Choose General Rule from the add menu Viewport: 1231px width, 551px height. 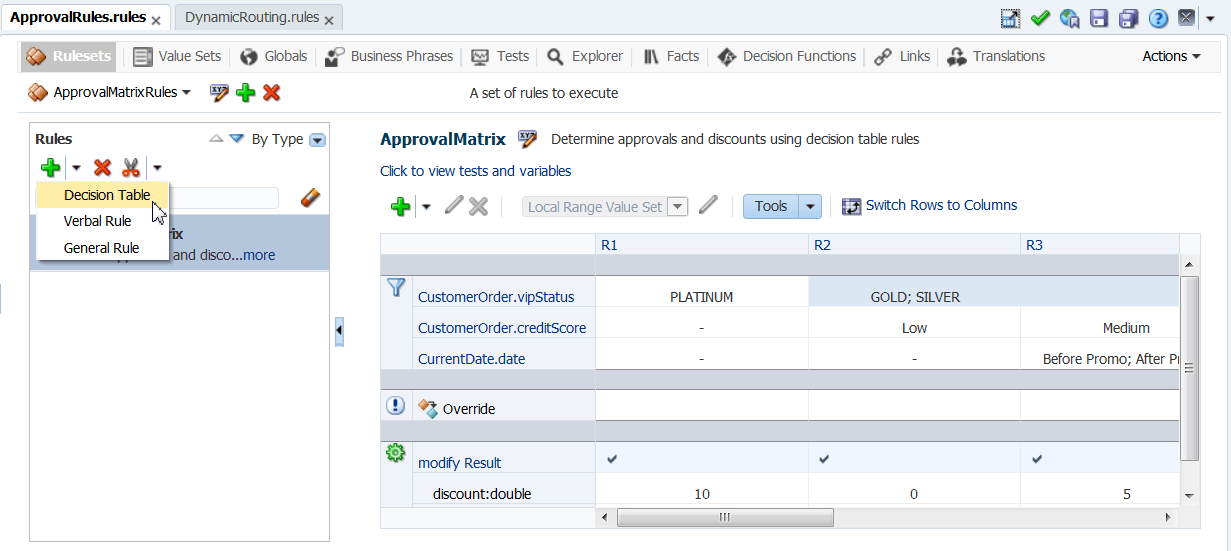[x=103, y=248]
